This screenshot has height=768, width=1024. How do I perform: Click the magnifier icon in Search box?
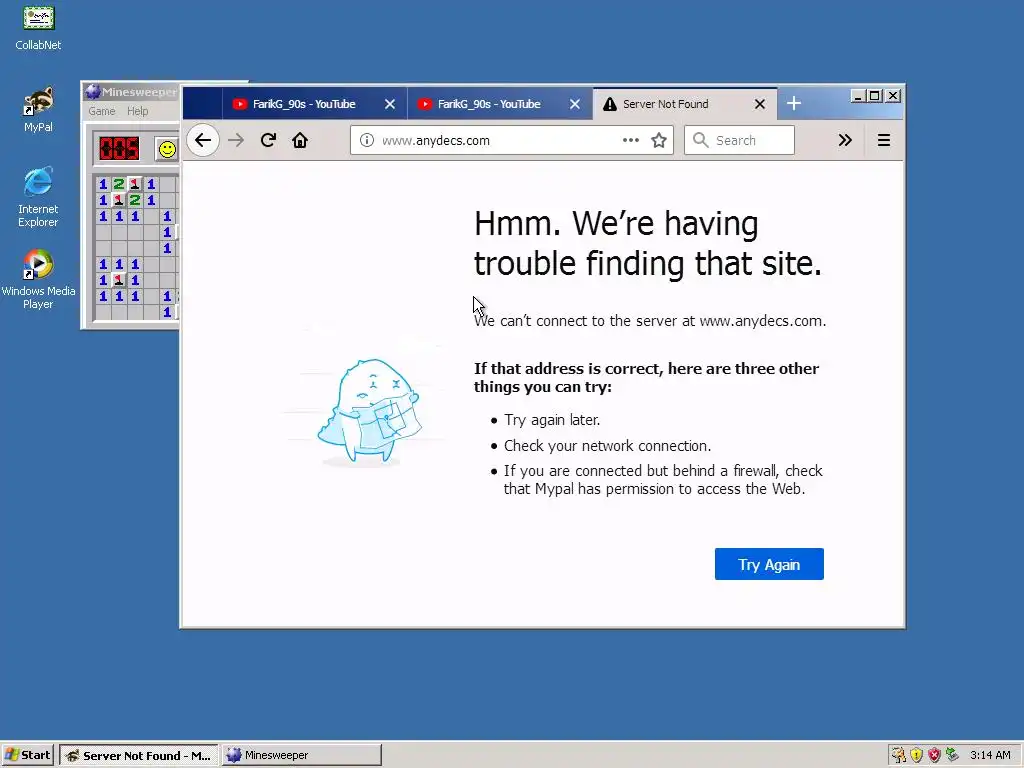pos(701,140)
